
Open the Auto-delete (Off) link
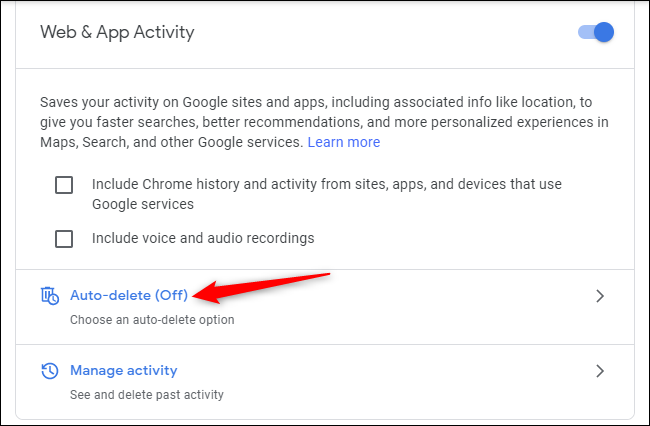click(129, 296)
